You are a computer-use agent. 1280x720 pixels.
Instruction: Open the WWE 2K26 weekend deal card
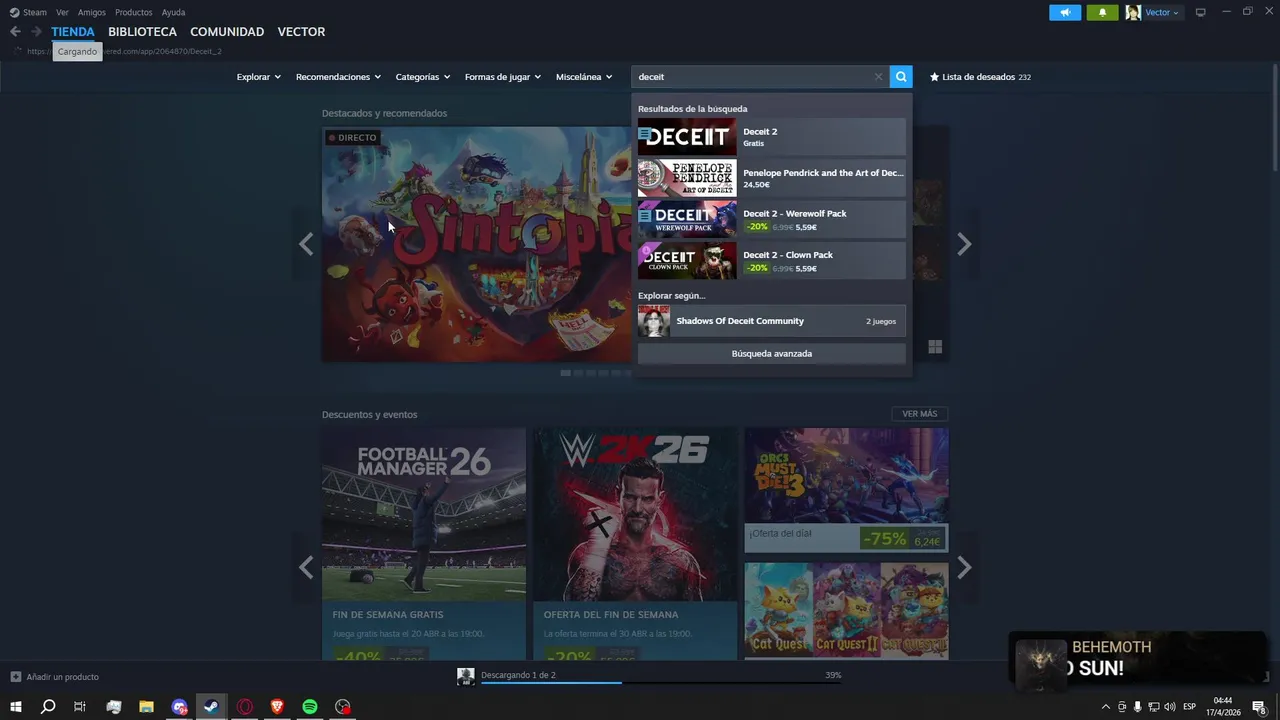click(635, 544)
